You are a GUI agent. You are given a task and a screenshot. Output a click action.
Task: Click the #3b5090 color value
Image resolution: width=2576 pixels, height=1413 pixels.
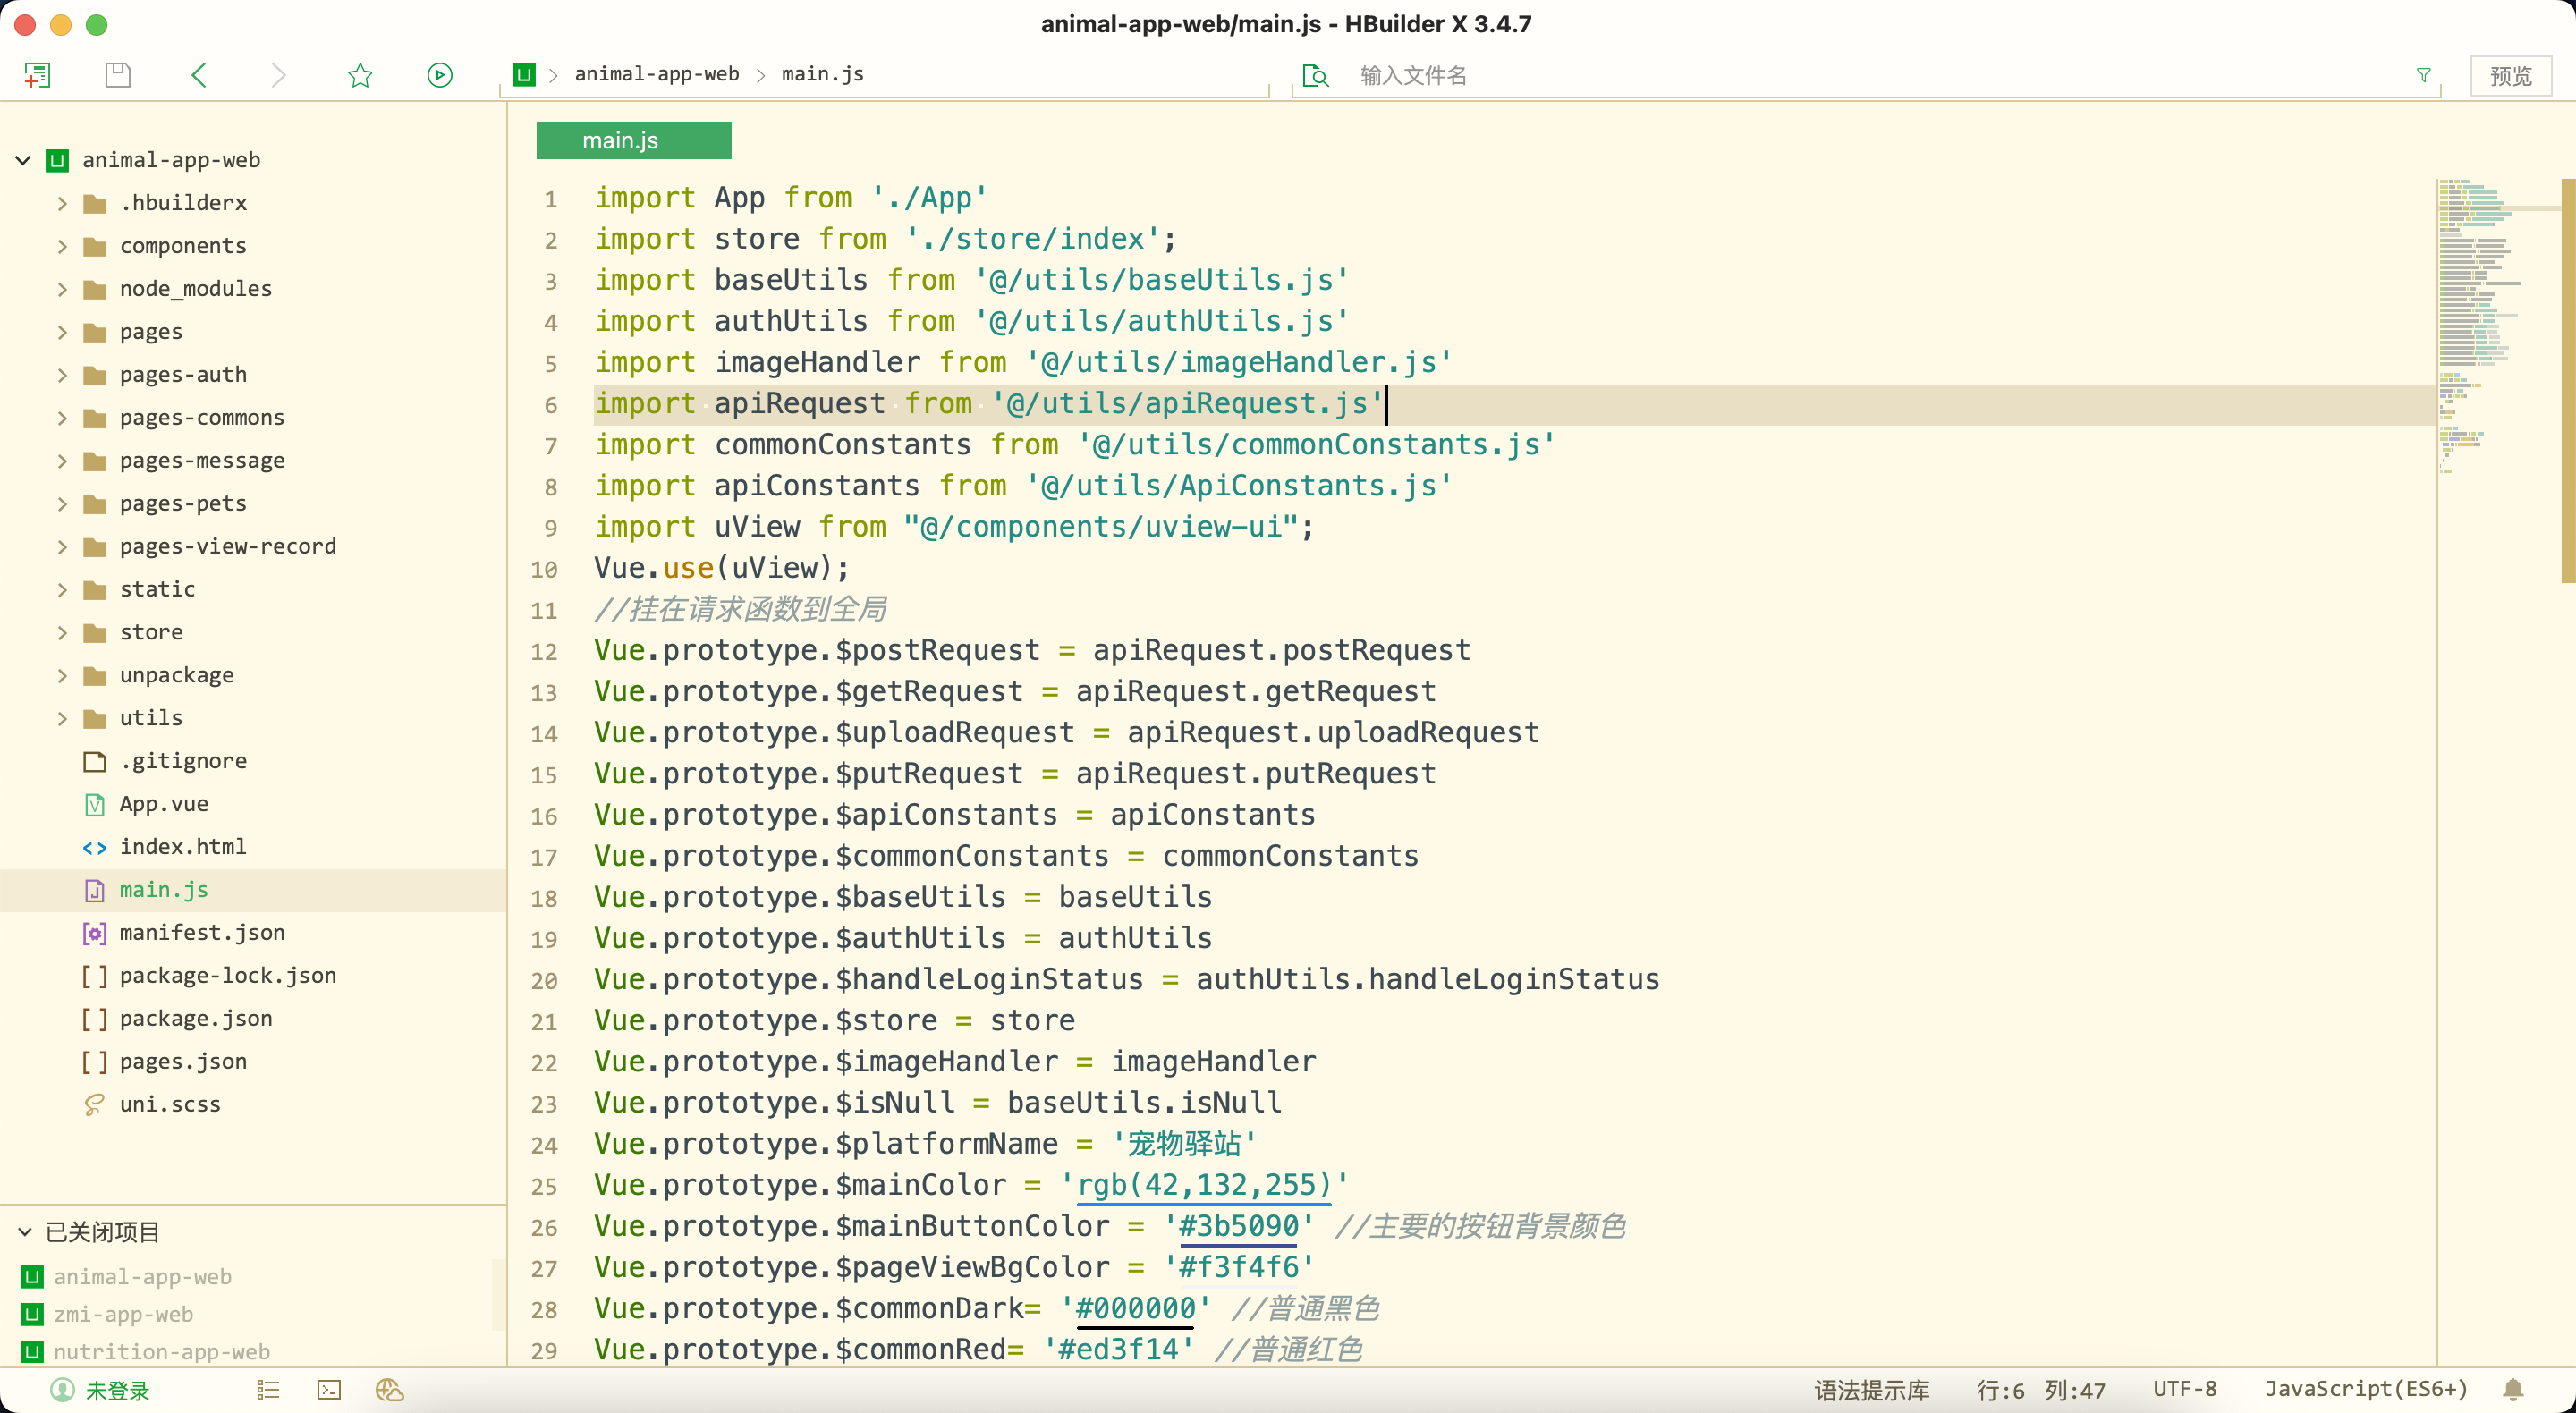(x=1238, y=1226)
